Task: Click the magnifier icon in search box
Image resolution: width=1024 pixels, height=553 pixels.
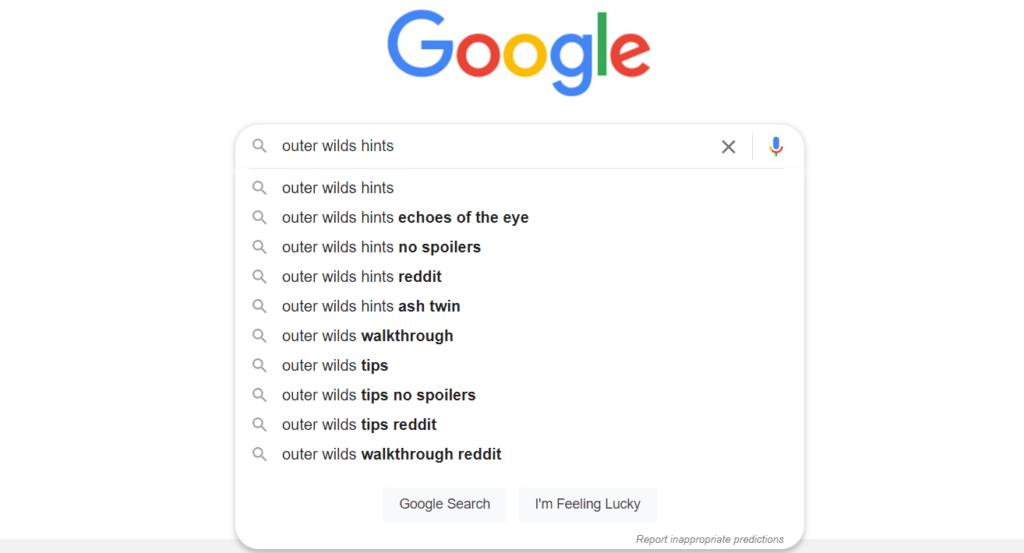Action: point(260,146)
